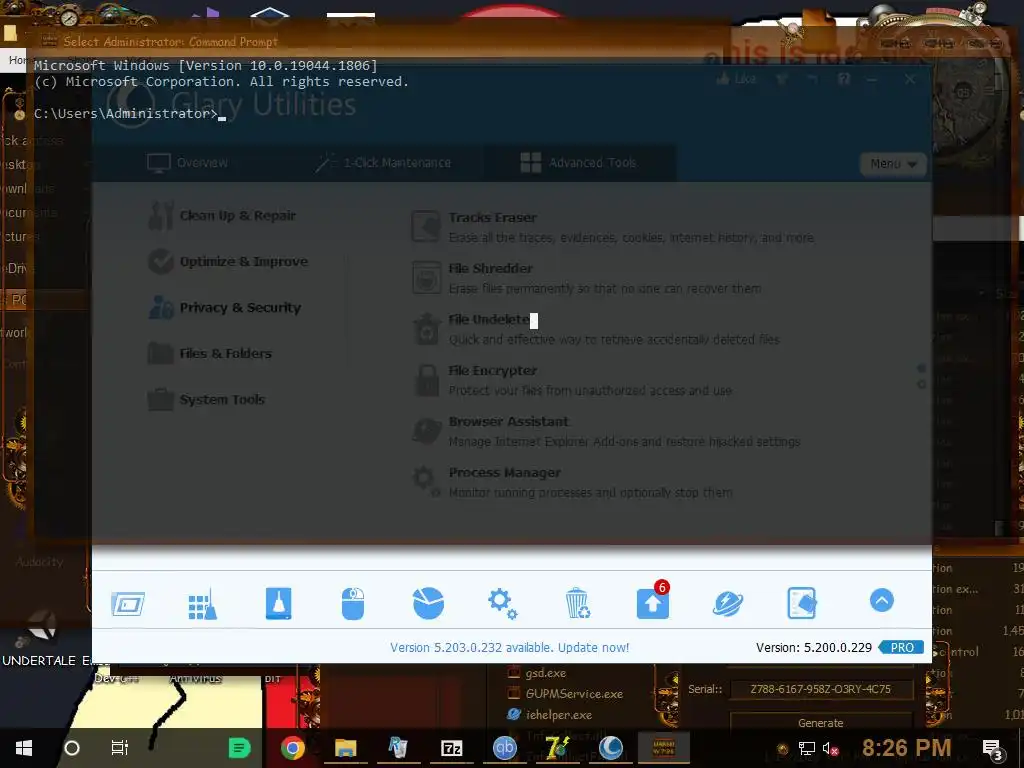The height and width of the screenshot is (768, 1024).
Task: Open software update icon with badge 6
Action: click(x=653, y=600)
